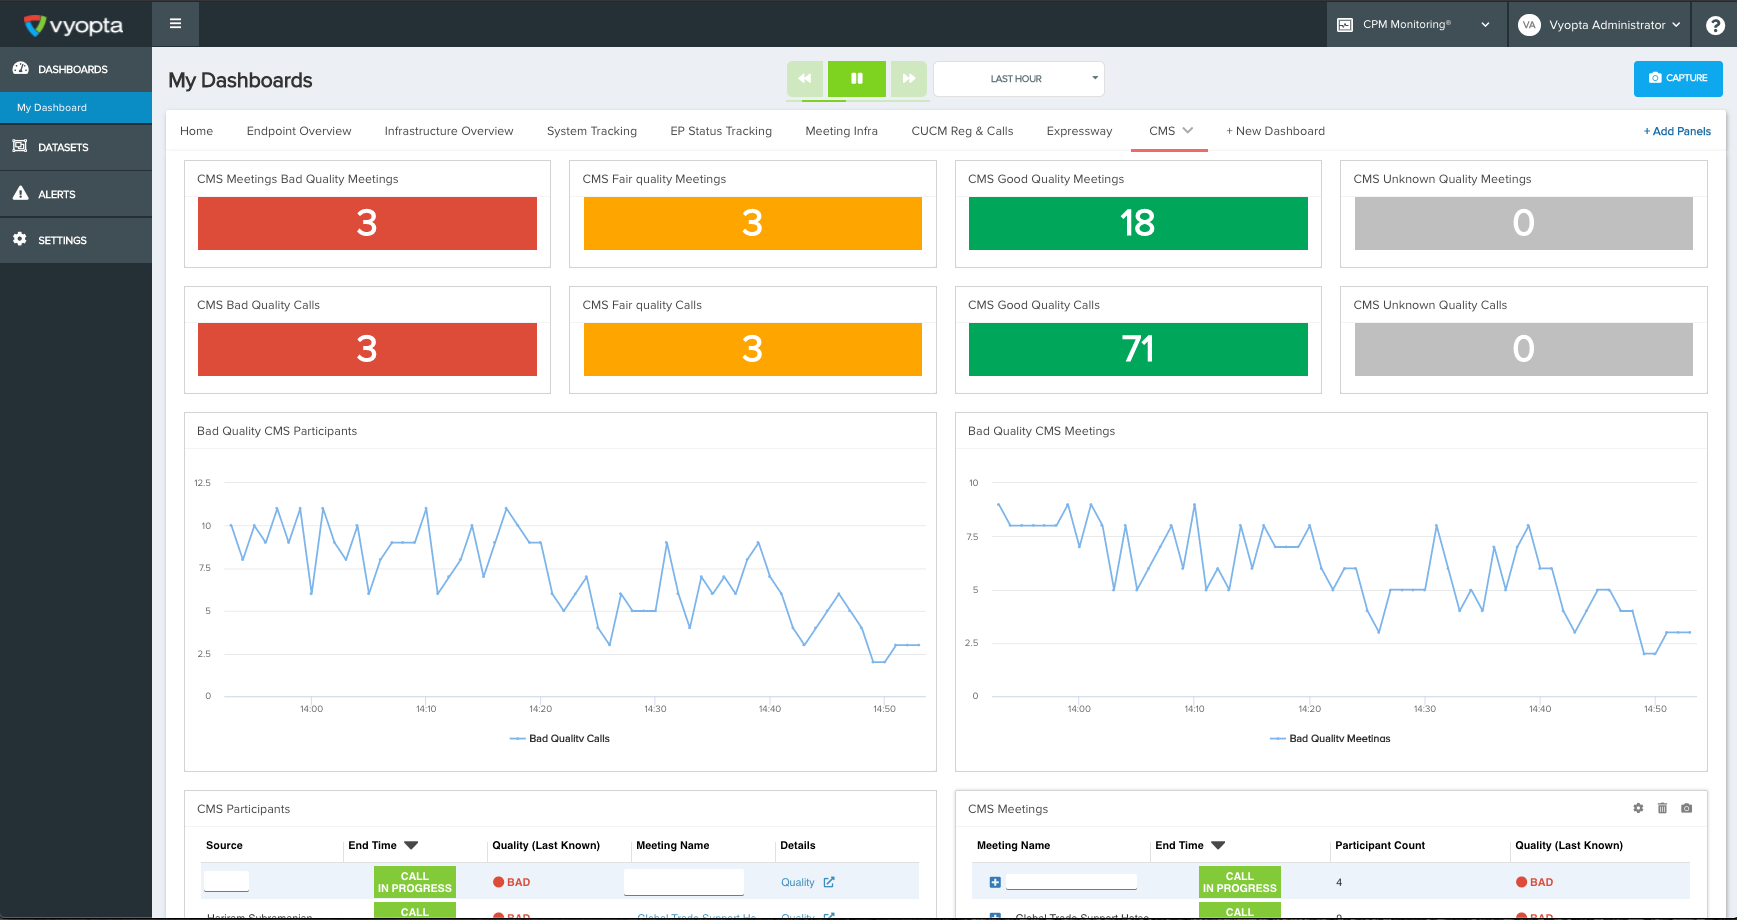
Task: Open Alerts in the sidebar
Action: [x=76, y=194]
